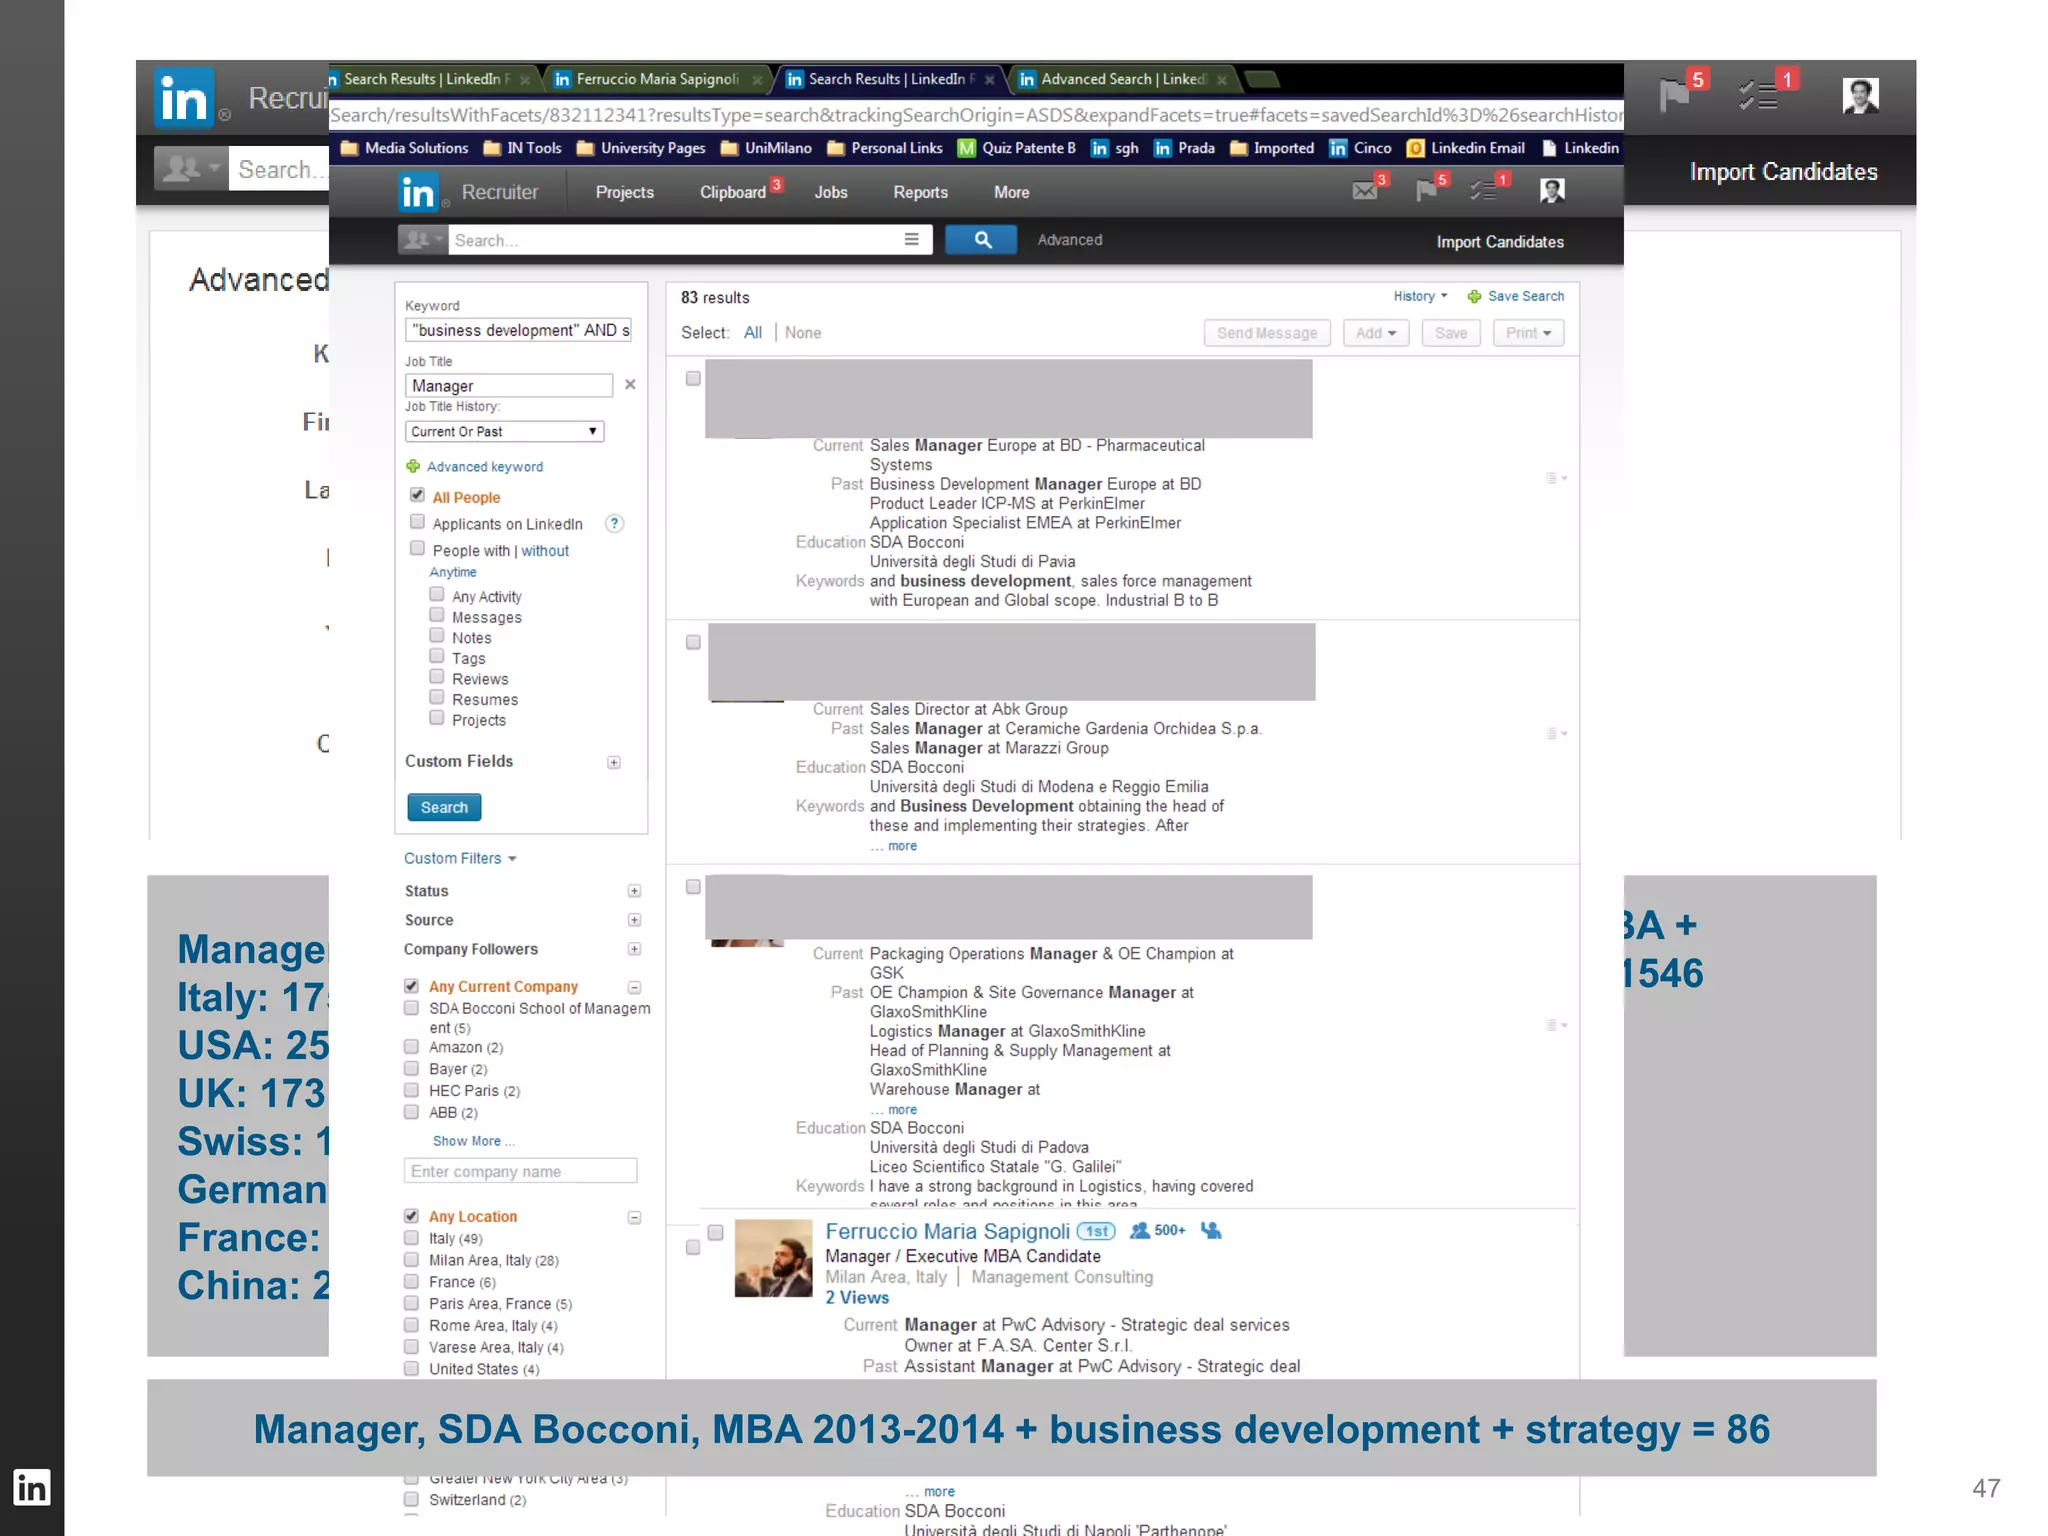Open the profile avatar icon in the Recruiter bar
The height and width of the screenshot is (1536, 2048).
coord(1552,190)
